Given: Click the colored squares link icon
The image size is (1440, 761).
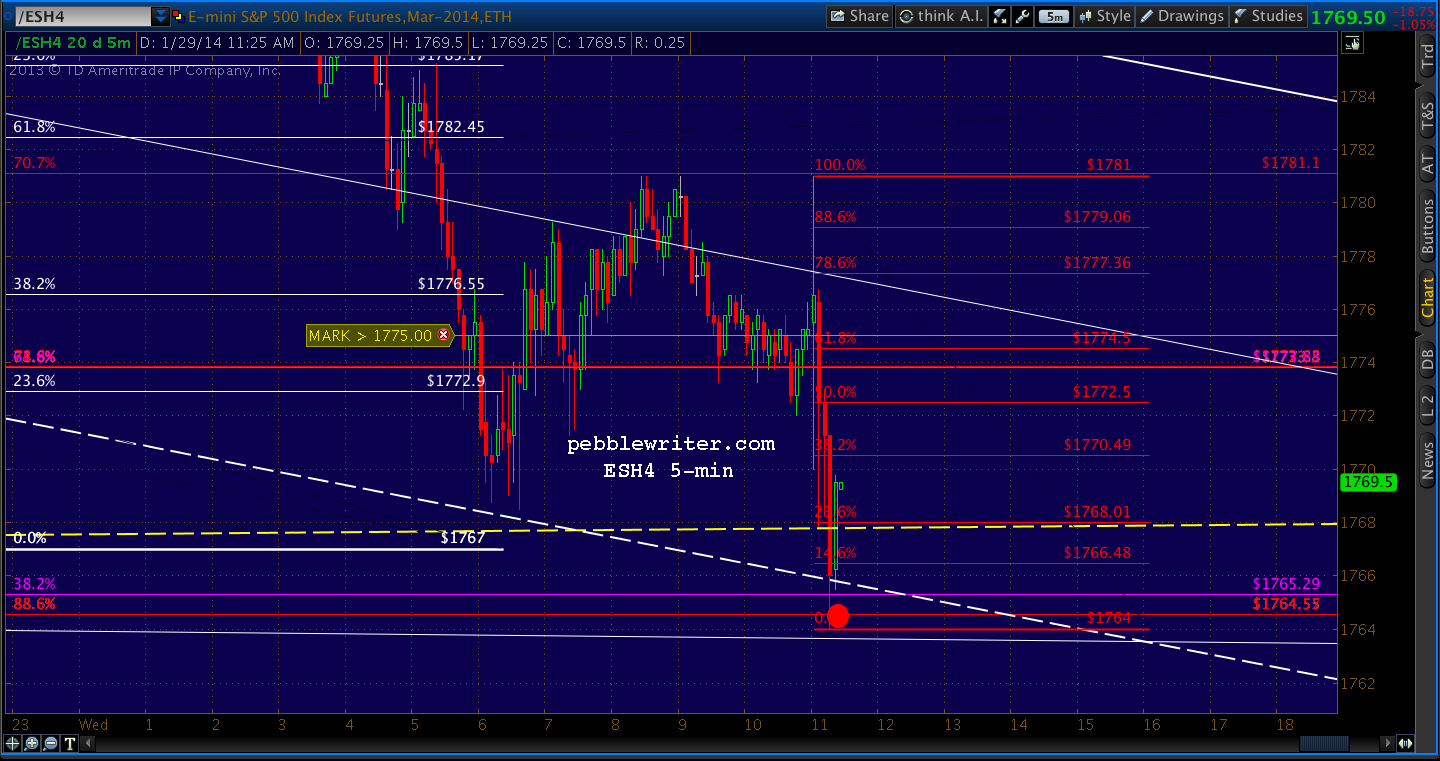Looking at the screenshot, I should [178, 16].
